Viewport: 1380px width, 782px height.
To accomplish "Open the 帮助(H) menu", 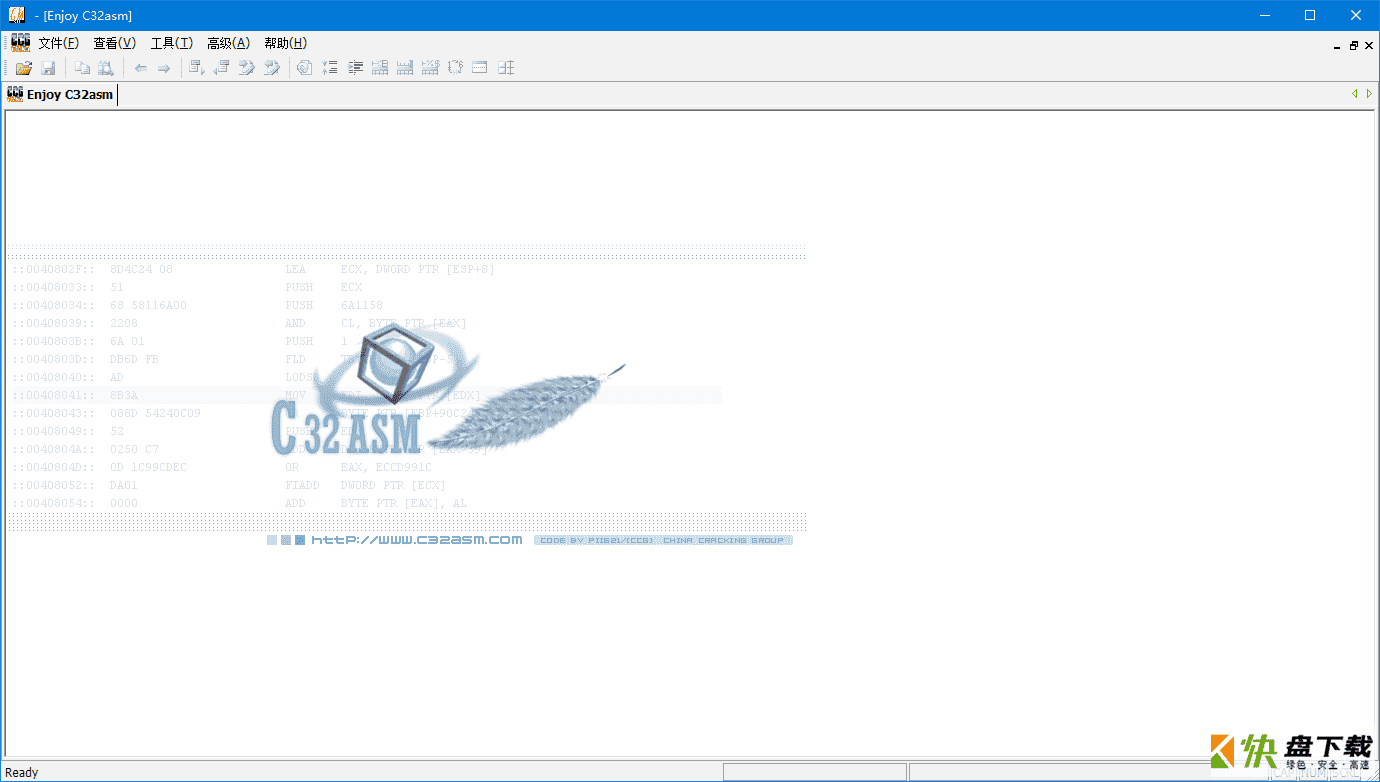I will point(286,43).
